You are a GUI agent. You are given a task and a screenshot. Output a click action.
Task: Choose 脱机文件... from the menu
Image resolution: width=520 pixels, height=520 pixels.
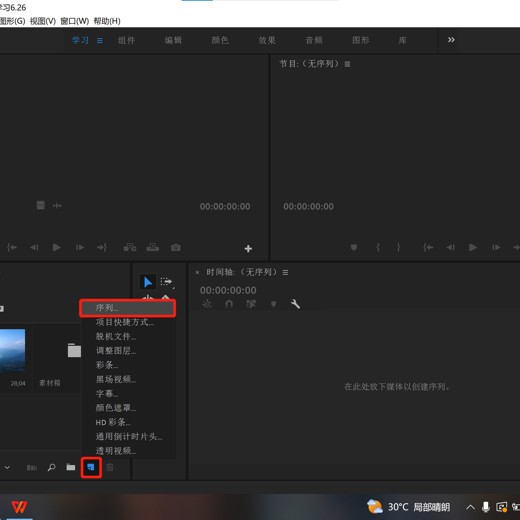pos(129,336)
